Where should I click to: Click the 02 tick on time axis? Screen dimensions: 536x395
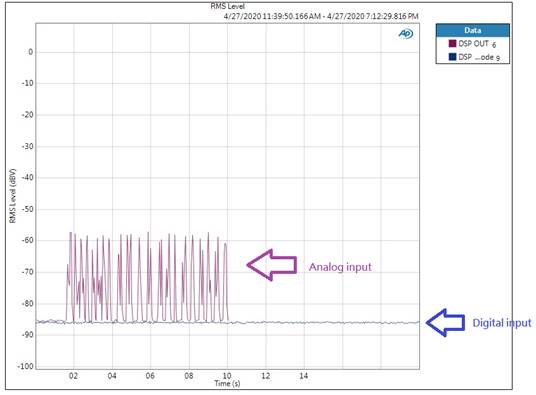pyautogui.click(x=73, y=376)
